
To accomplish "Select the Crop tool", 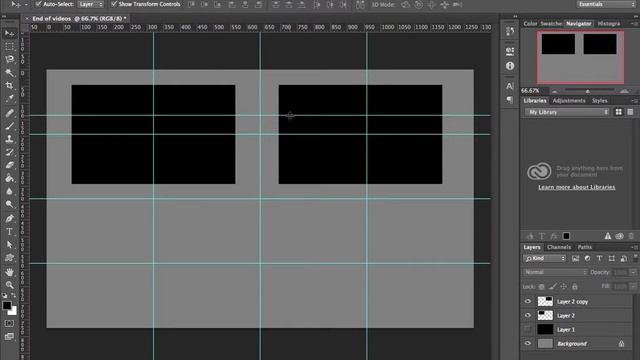I will pyautogui.click(x=9, y=86).
